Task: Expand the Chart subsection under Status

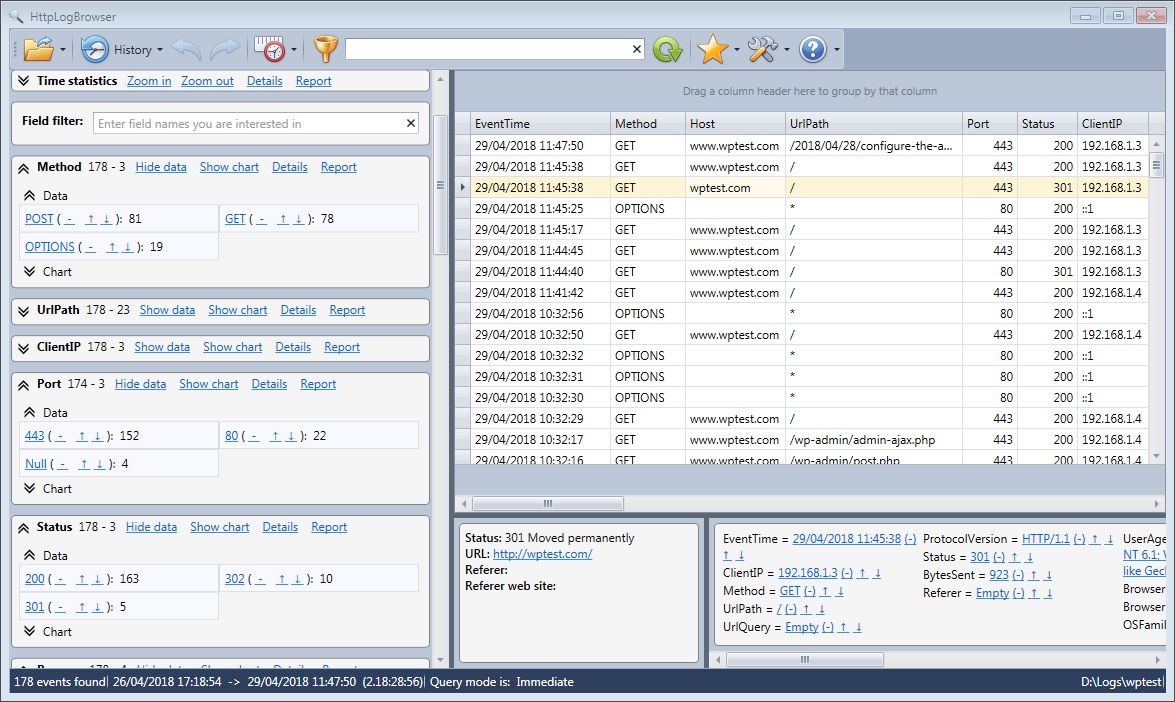Action: click(x=30, y=631)
